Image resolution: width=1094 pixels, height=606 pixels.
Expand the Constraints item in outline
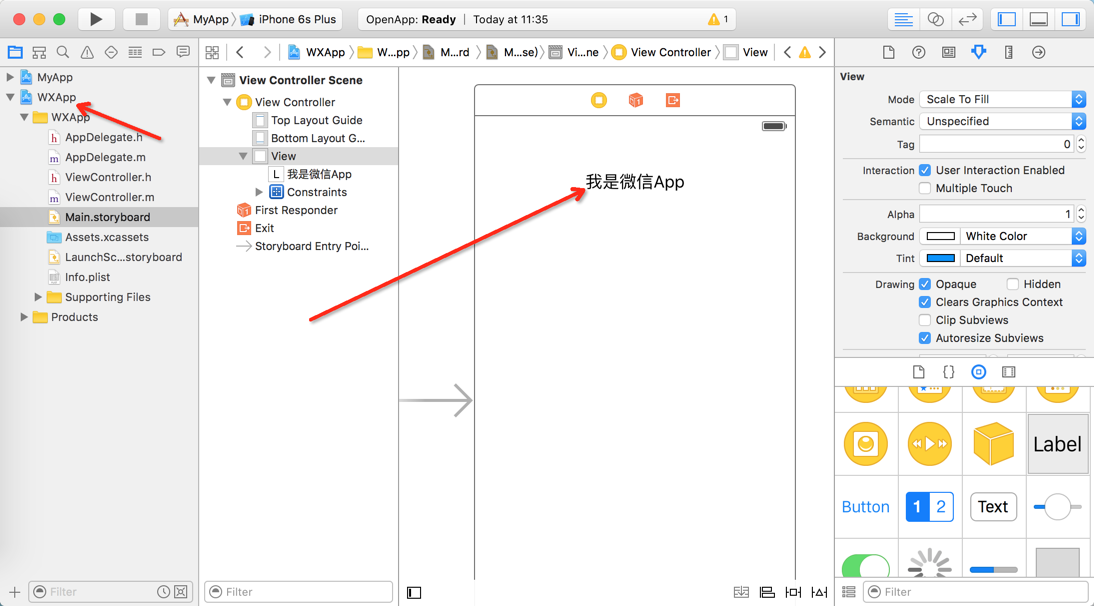click(259, 192)
